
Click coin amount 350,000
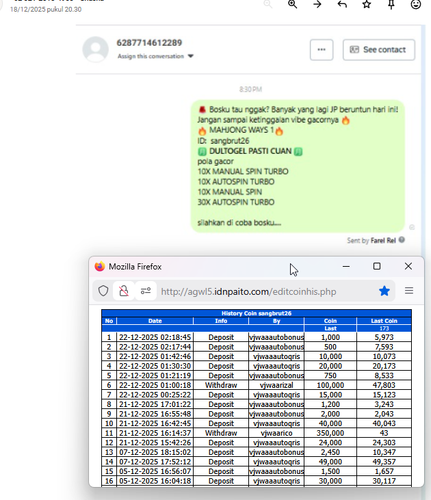[330, 433]
